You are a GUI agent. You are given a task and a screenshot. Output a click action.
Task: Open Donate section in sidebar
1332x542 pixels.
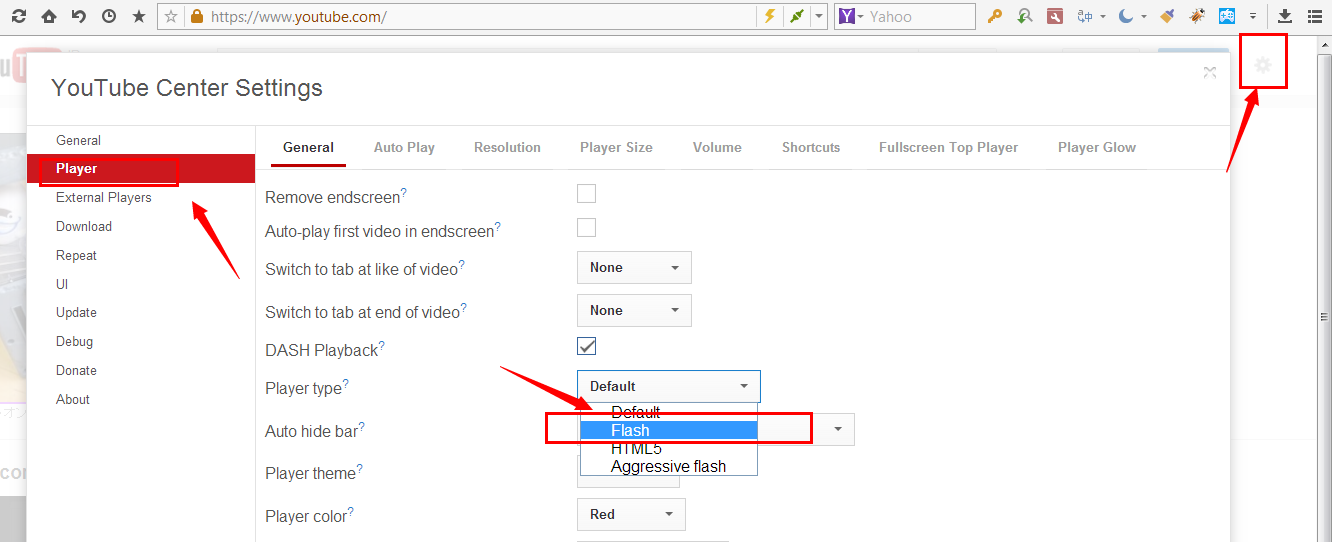pyautogui.click(x=141, y=370)
